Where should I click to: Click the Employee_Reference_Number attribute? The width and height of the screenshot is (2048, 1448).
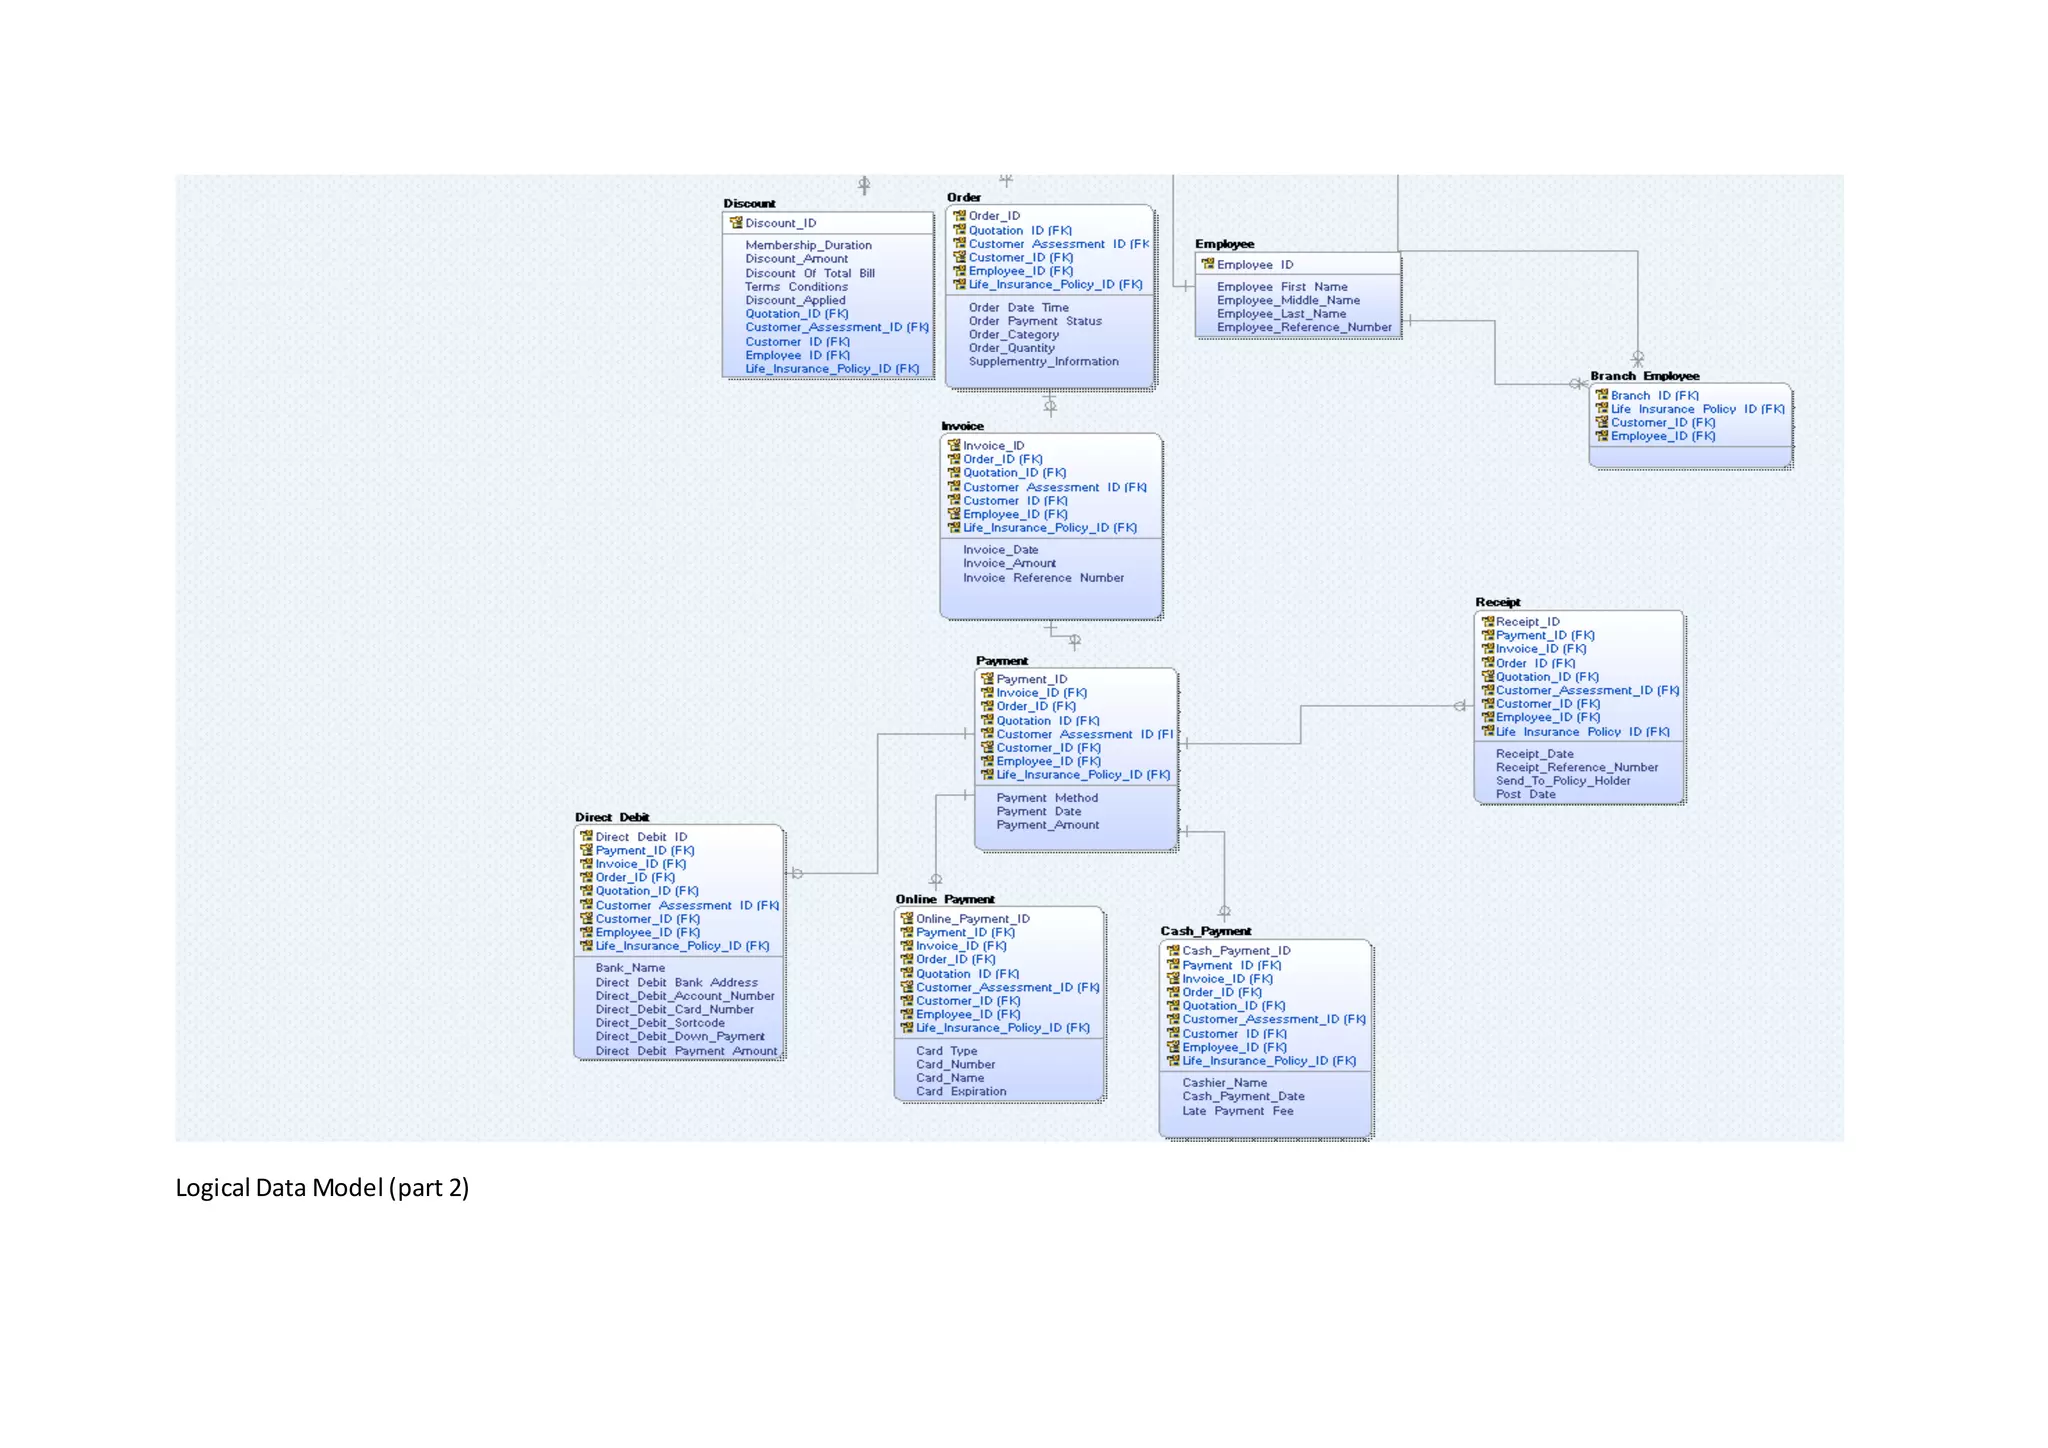coord(1304,327)
